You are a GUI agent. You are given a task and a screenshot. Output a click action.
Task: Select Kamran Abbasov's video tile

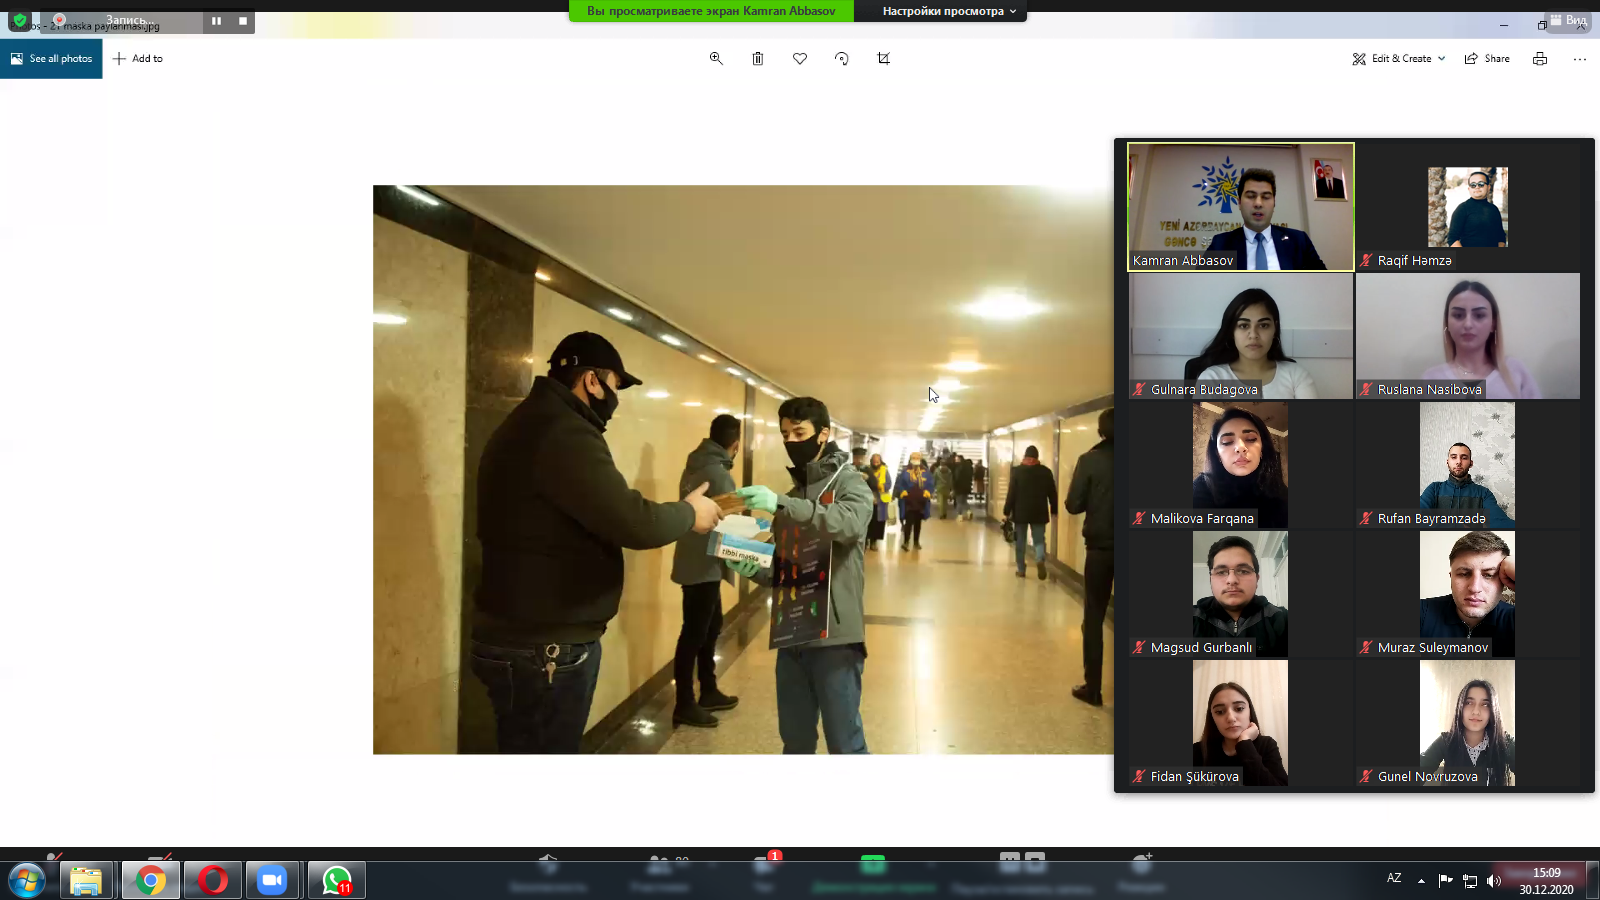pos(1241,207)
